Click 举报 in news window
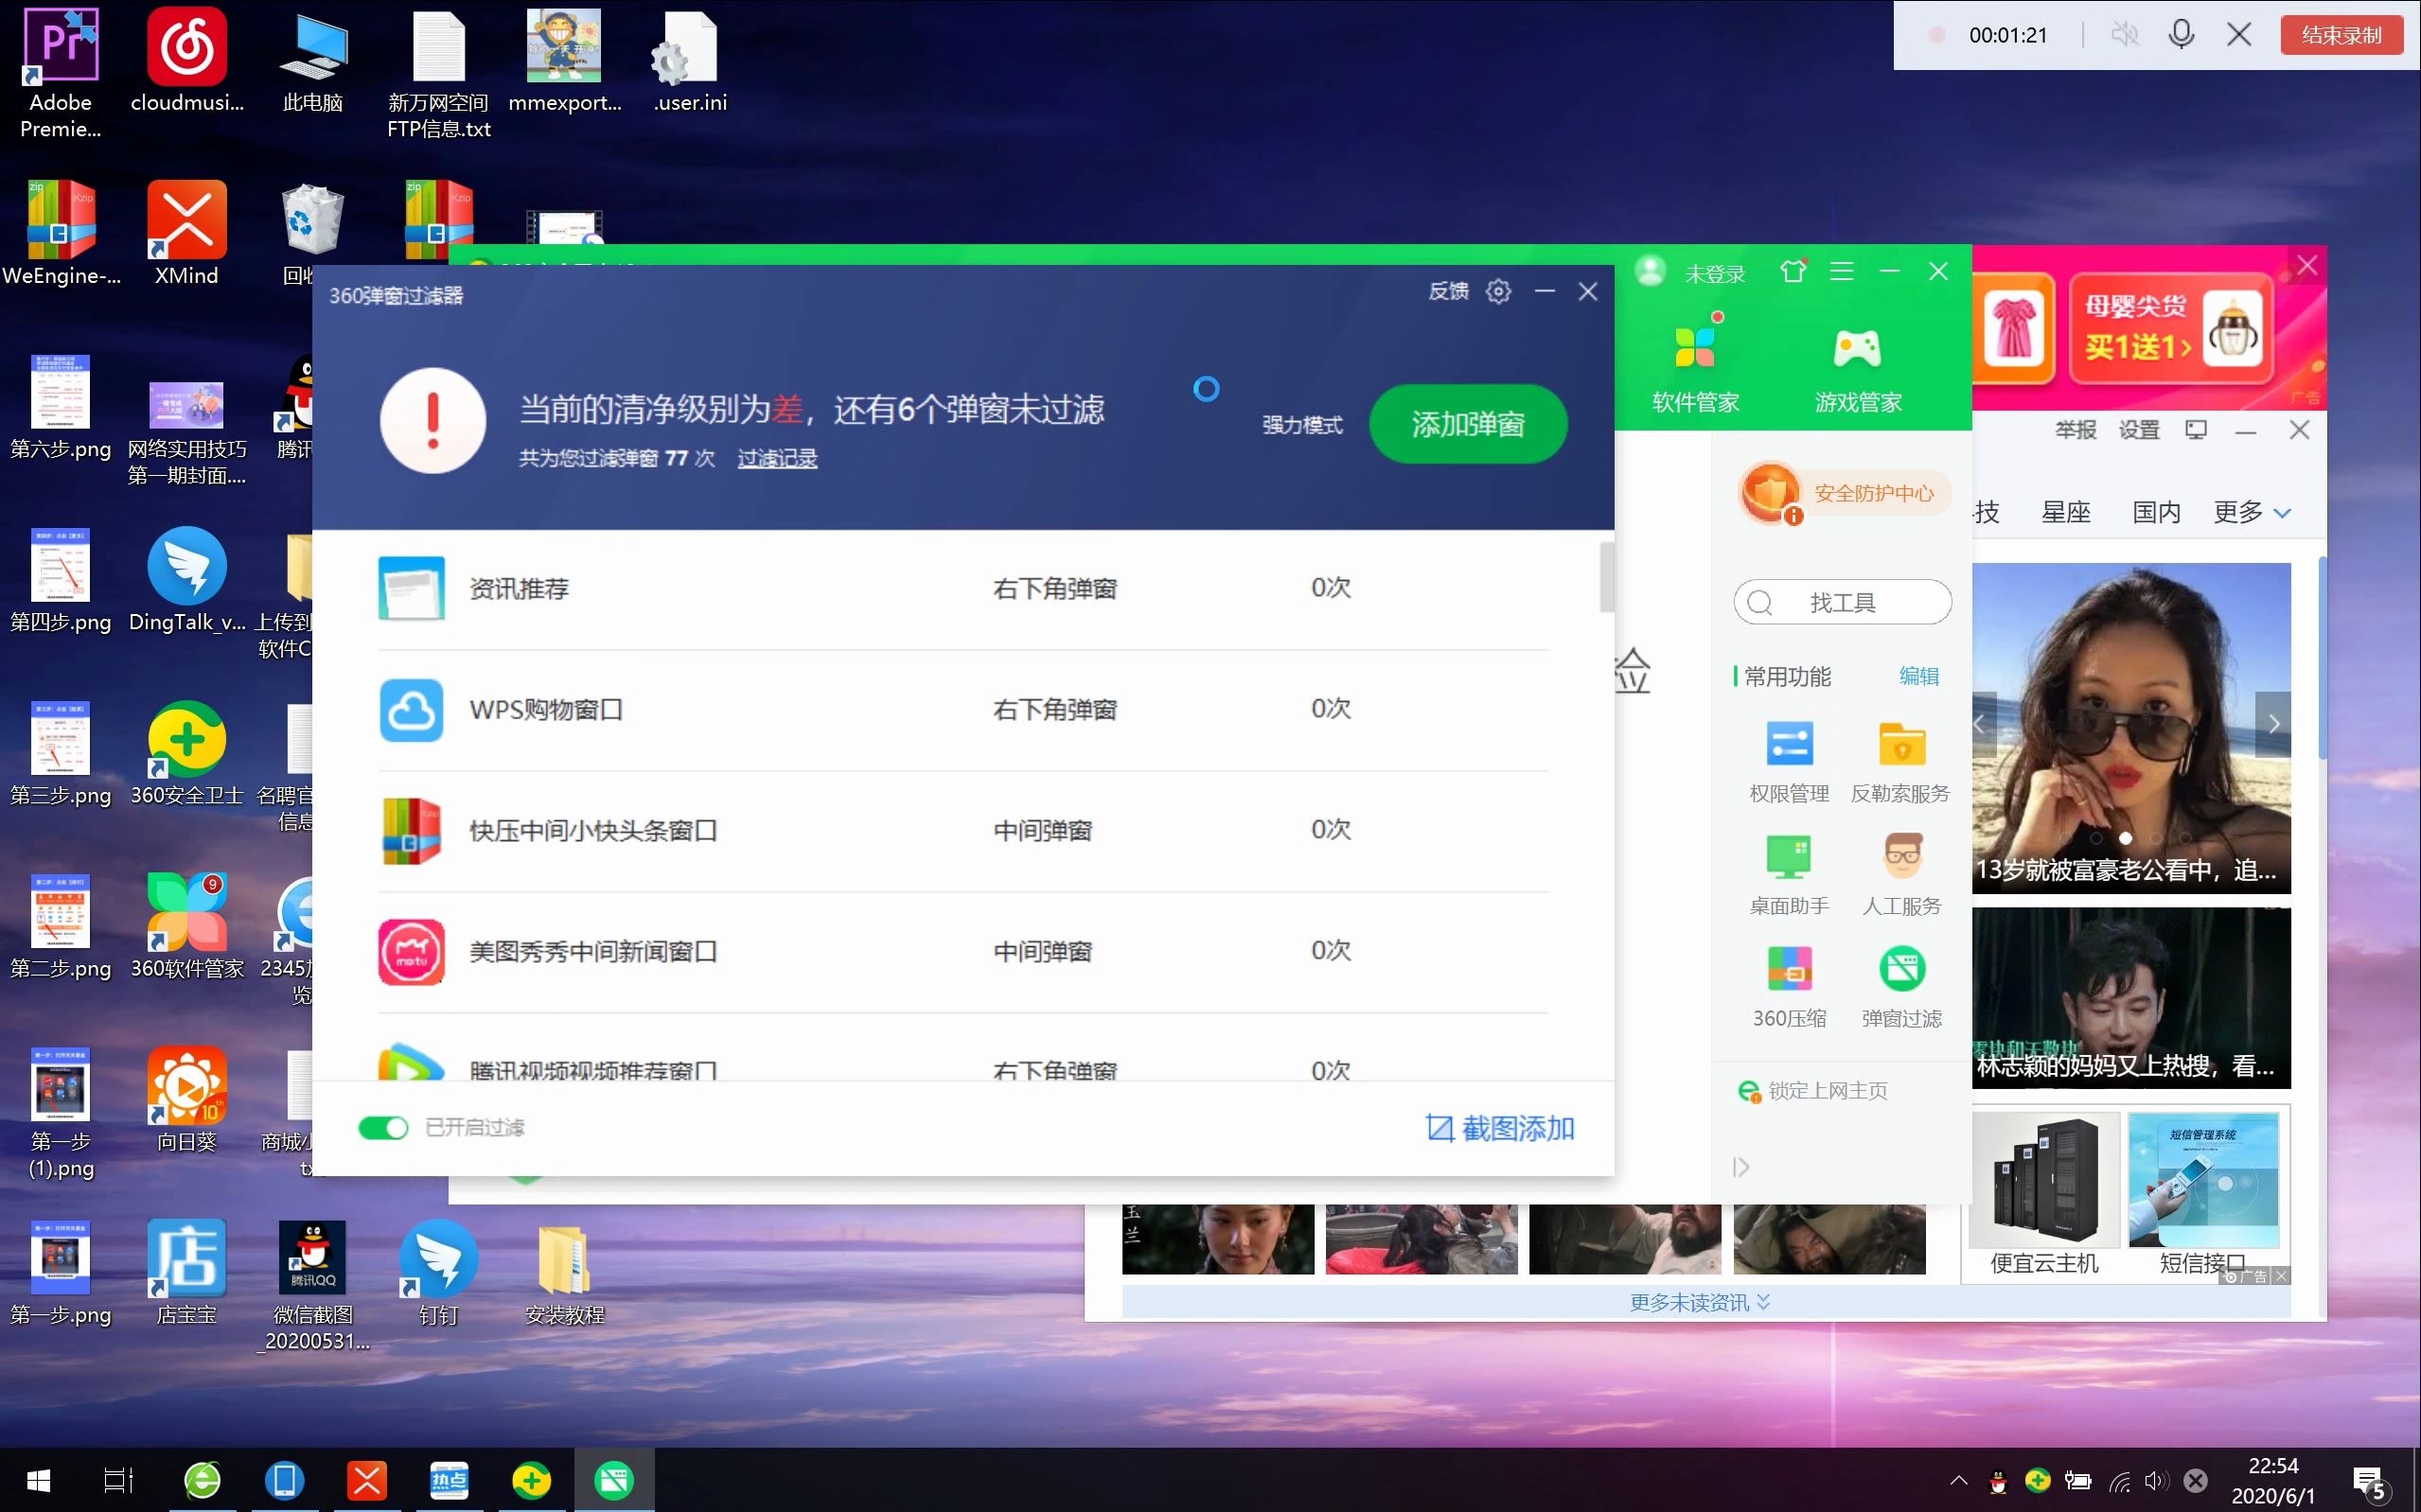2421x1512 pixels. (2075, 430)
